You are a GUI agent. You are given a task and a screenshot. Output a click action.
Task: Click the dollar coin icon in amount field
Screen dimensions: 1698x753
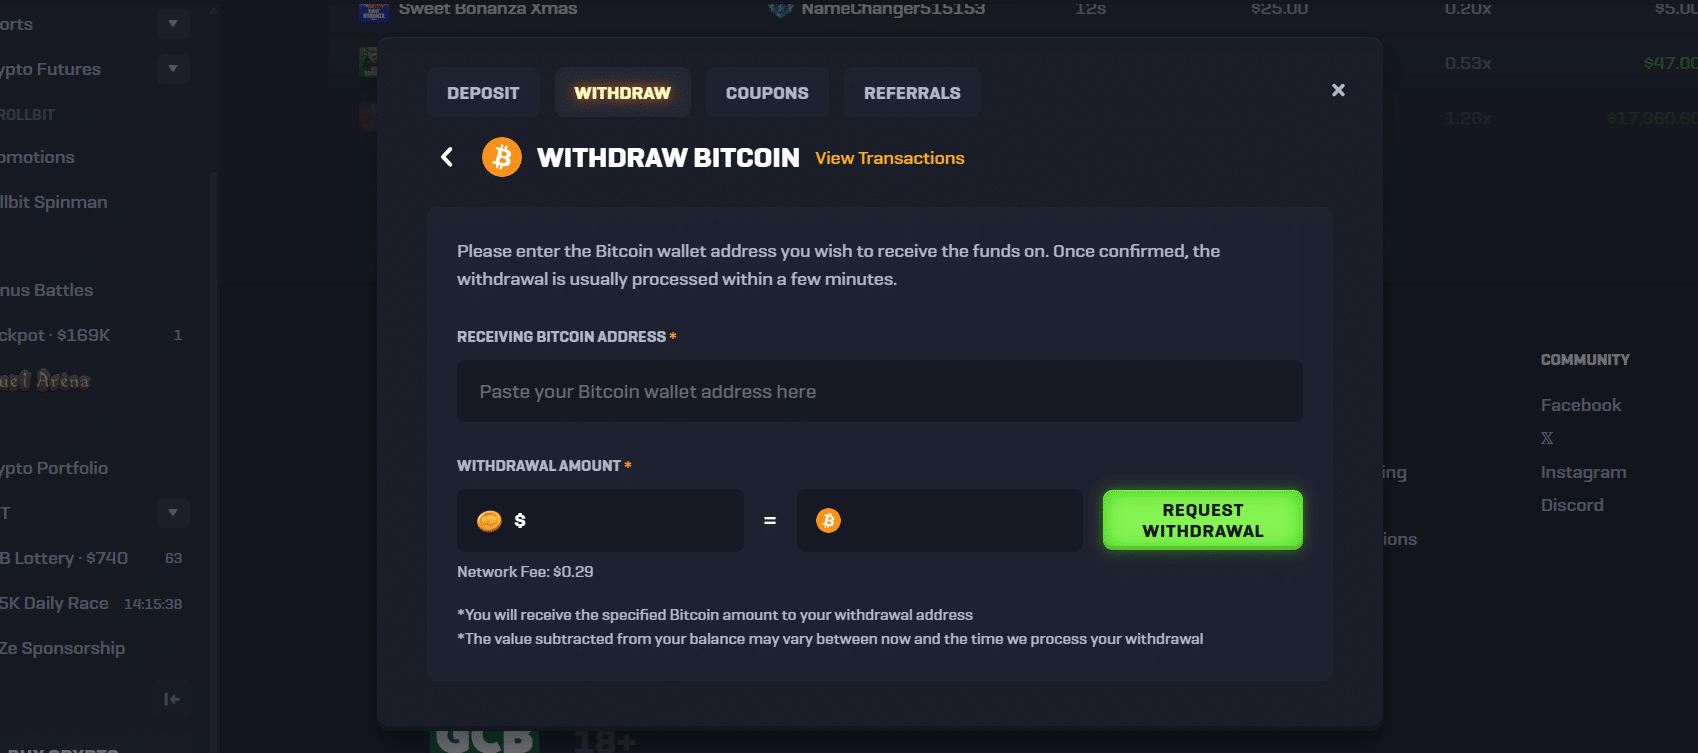[x=490, y=520]
